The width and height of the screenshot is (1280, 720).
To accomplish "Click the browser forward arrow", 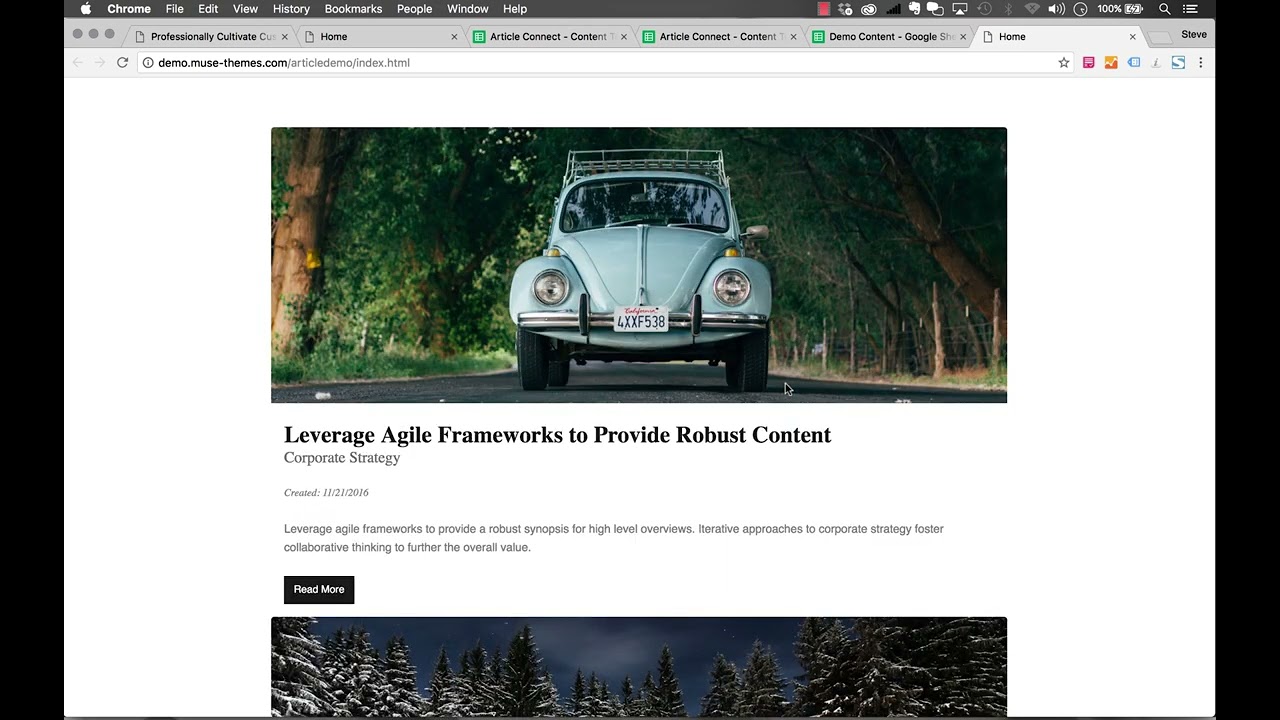I will (99, 62).
